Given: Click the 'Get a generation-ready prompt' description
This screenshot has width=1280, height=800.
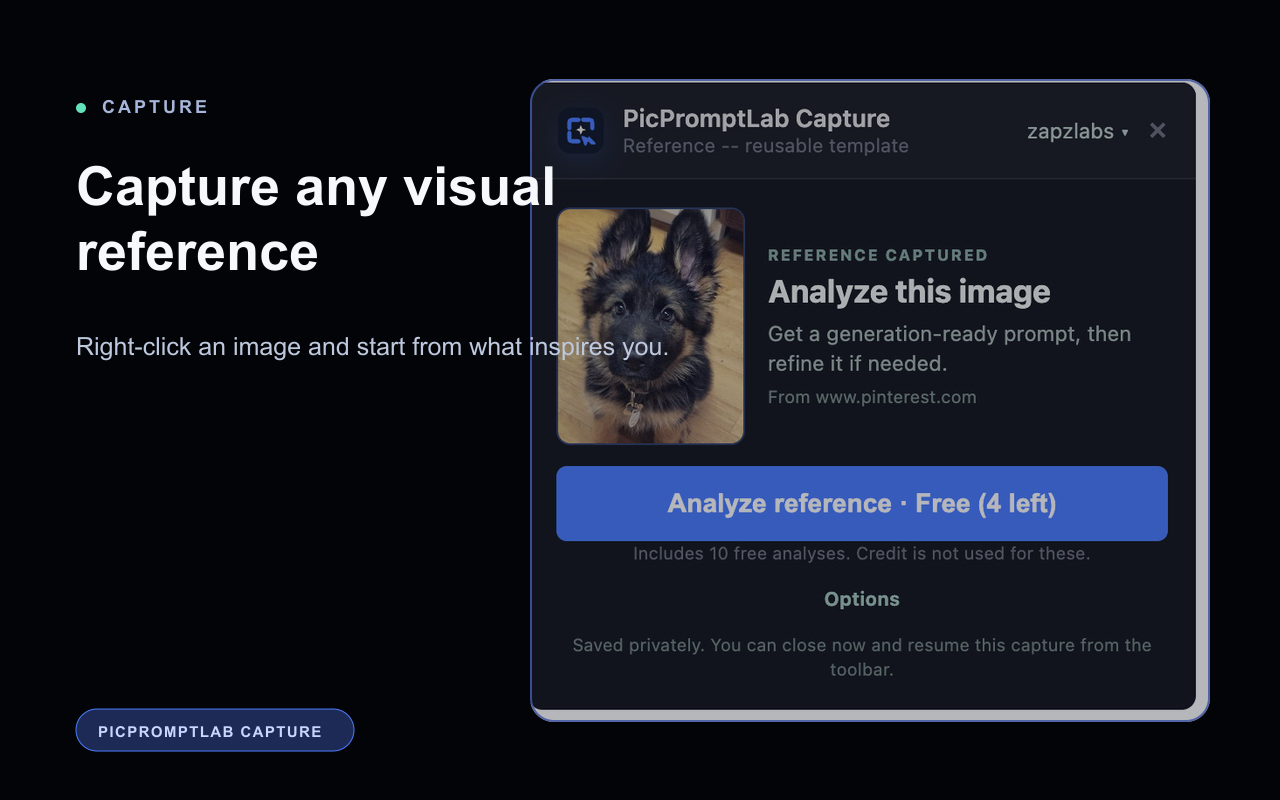Looking at the screenshot, I should pos(949,348).
